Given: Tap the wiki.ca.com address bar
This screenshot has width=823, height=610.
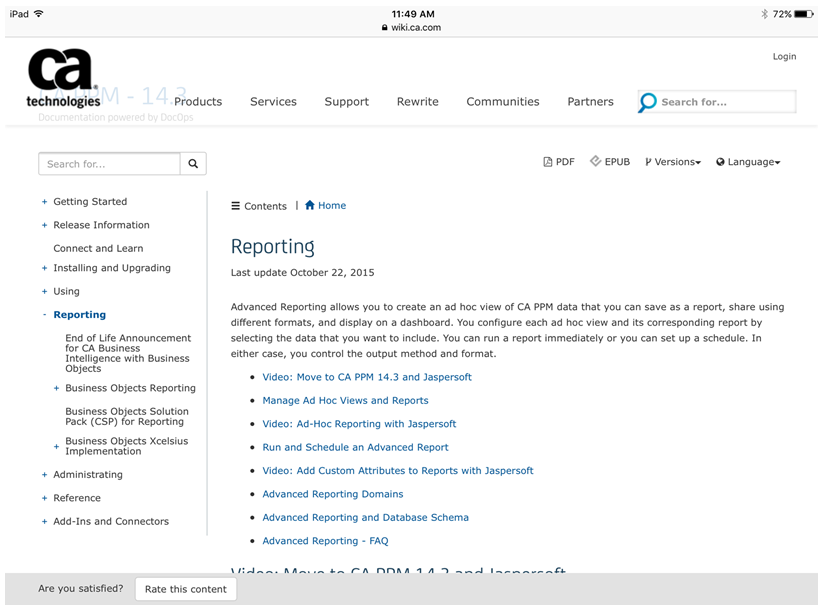Looking at the screenshot, I should [x=412, y=27].
